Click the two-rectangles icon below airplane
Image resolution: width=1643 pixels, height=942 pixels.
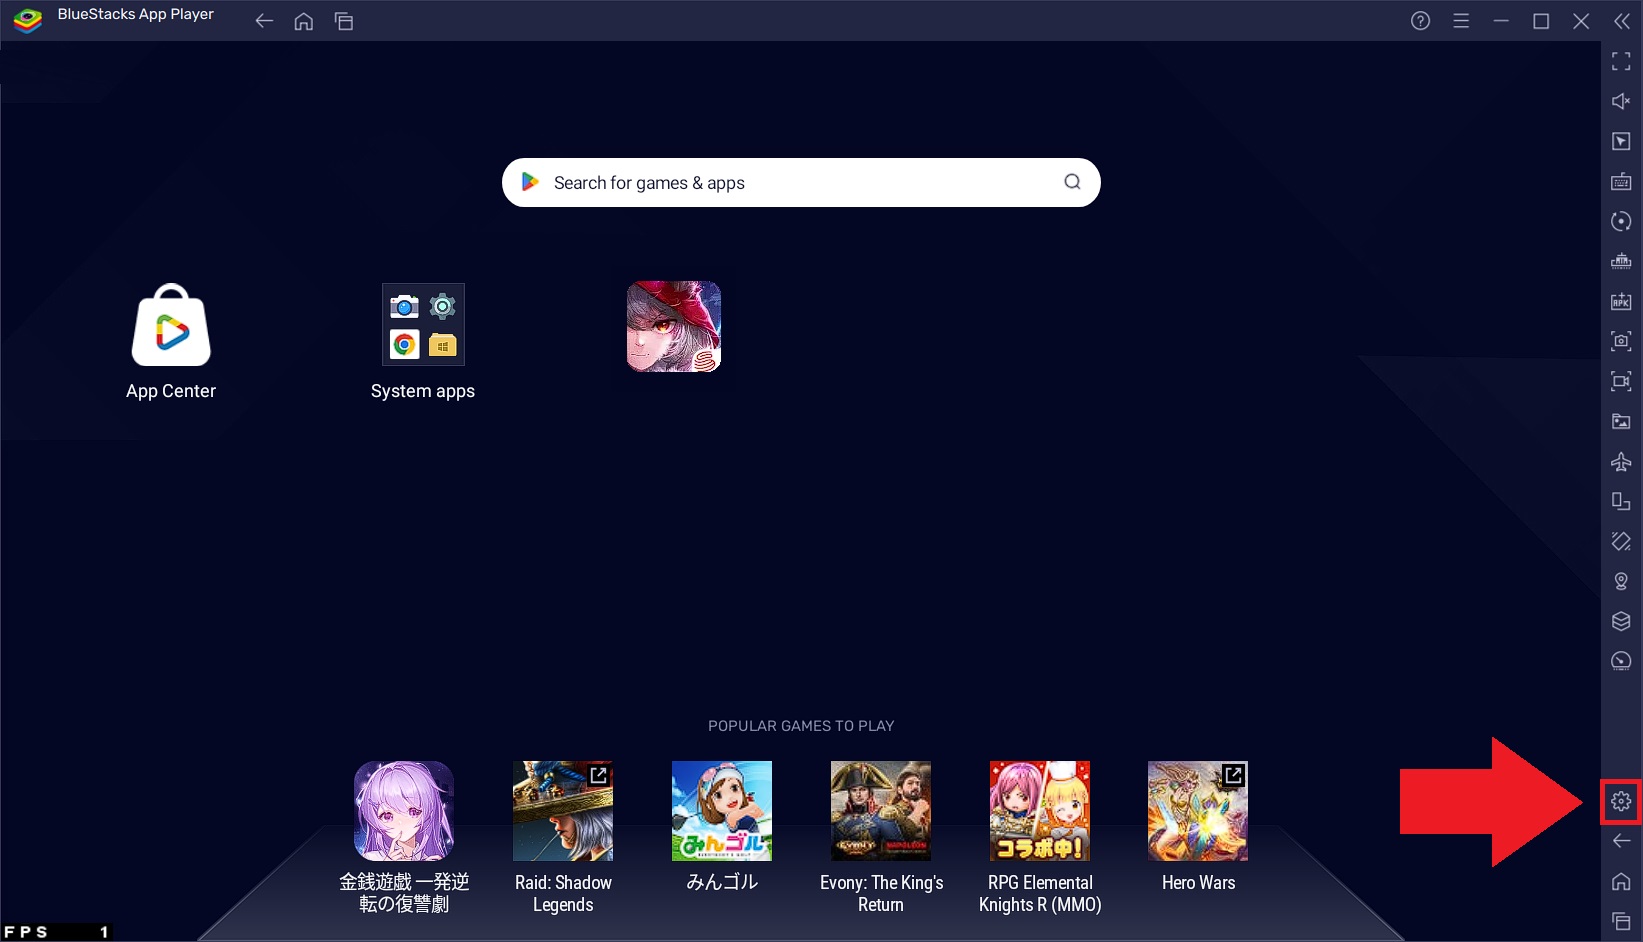coord(1621,501)
